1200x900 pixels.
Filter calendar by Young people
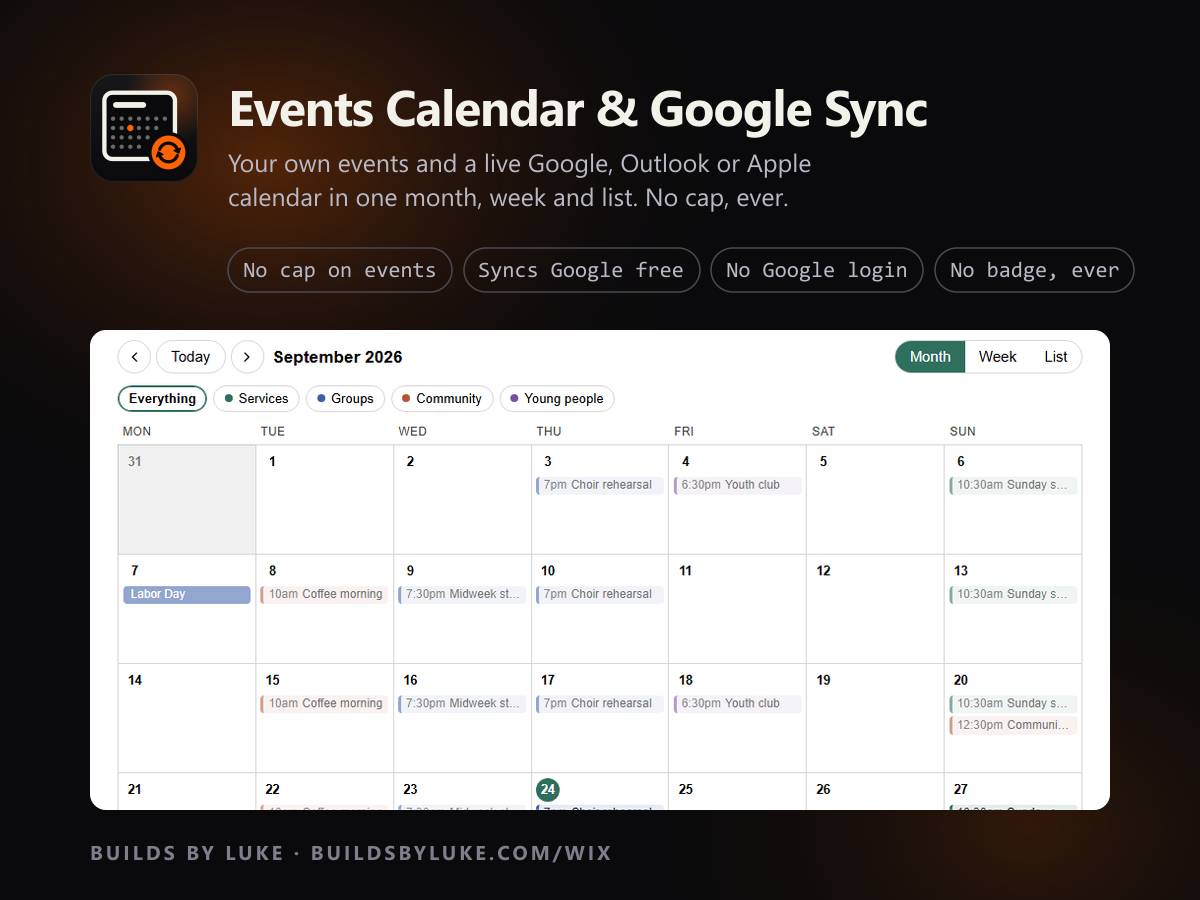[557, 398]
